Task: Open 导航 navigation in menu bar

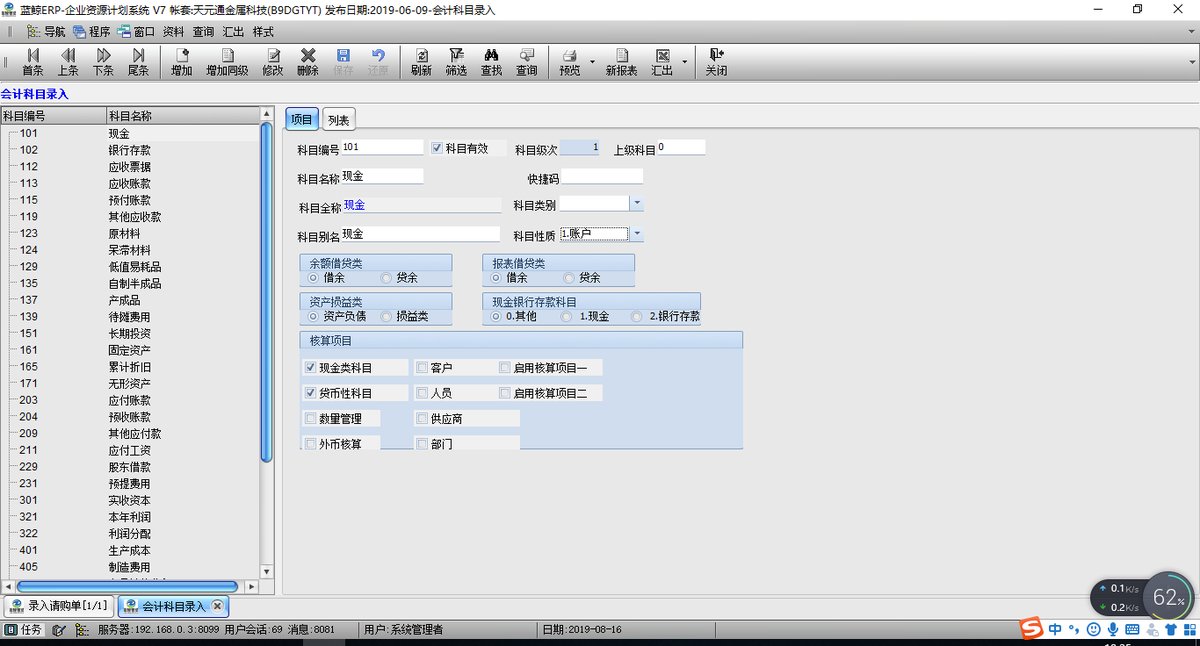Action: [46, 31]
